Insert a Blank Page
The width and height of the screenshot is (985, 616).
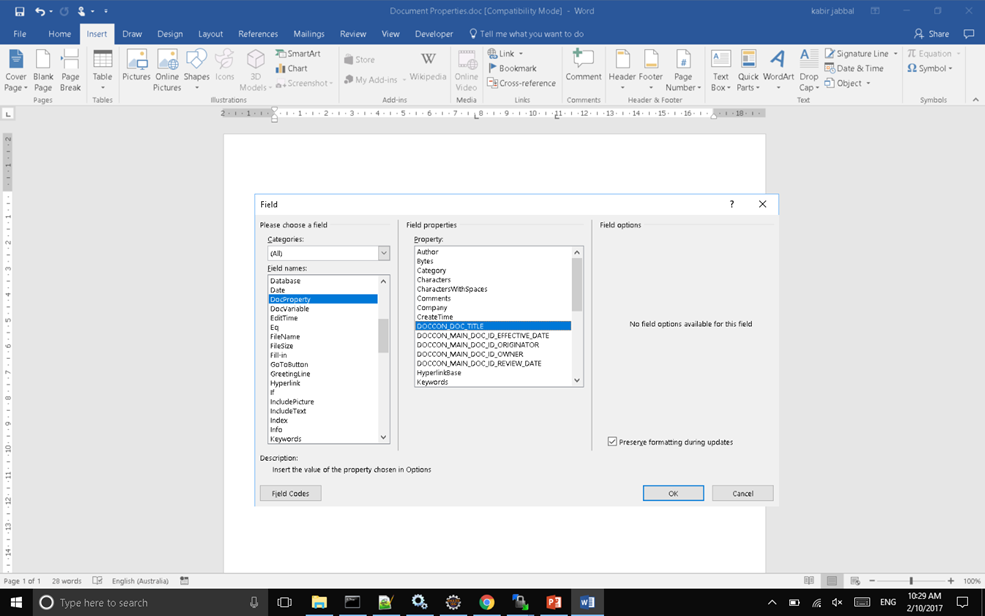[43, 71]
